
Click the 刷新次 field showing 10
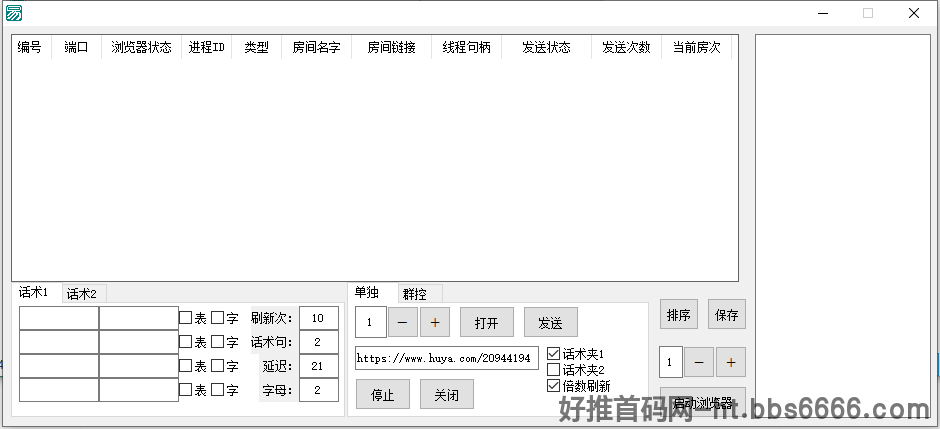(318, 318)
